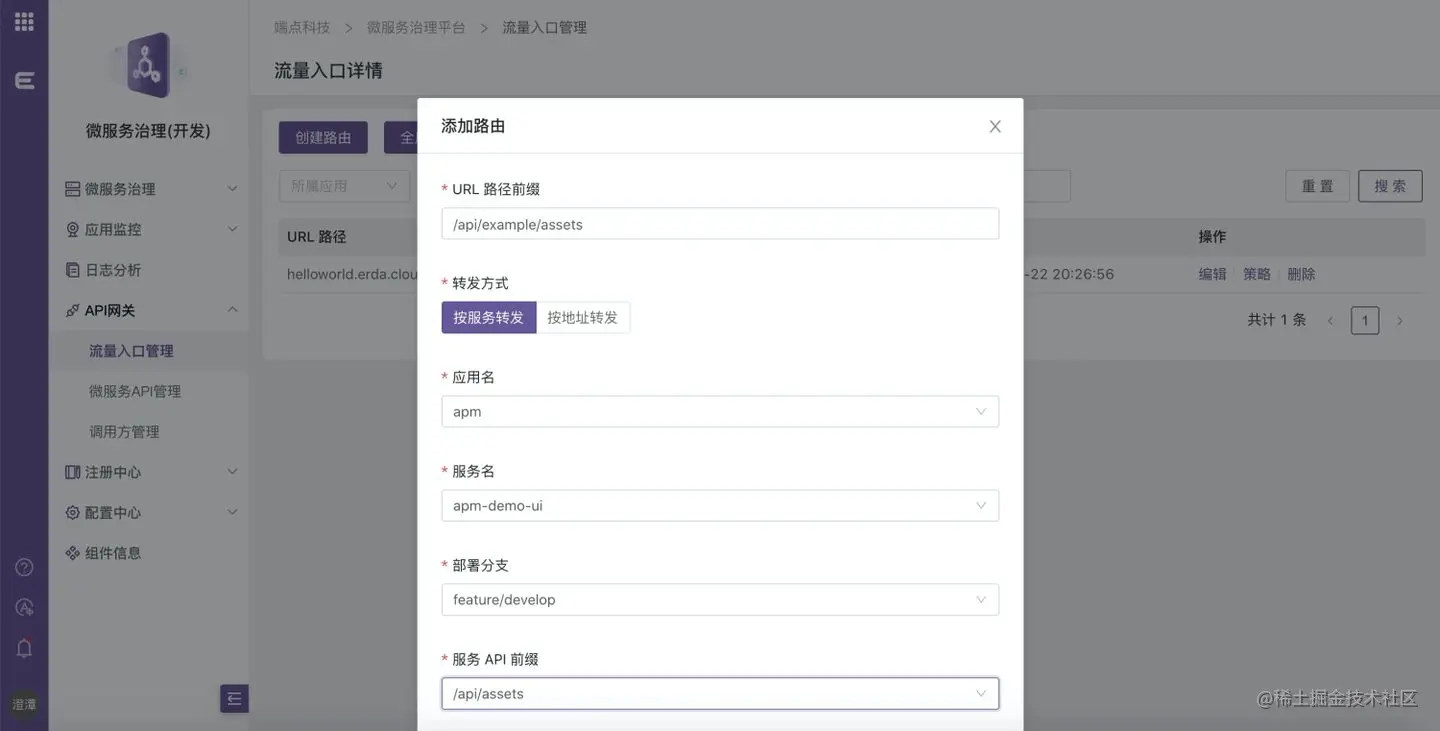
Task: Click the 添加路由 dialog title
Action: (x=473, y=126)
